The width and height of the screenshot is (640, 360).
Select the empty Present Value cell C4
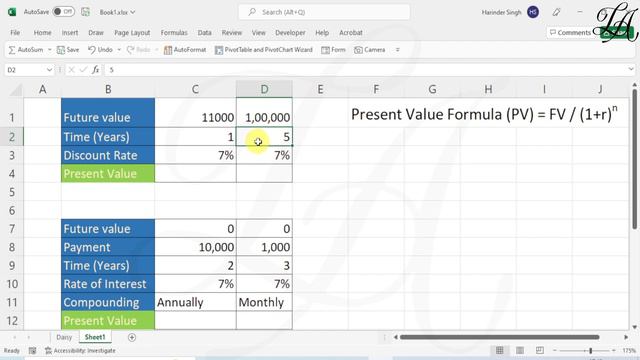[x=195, y=174]
